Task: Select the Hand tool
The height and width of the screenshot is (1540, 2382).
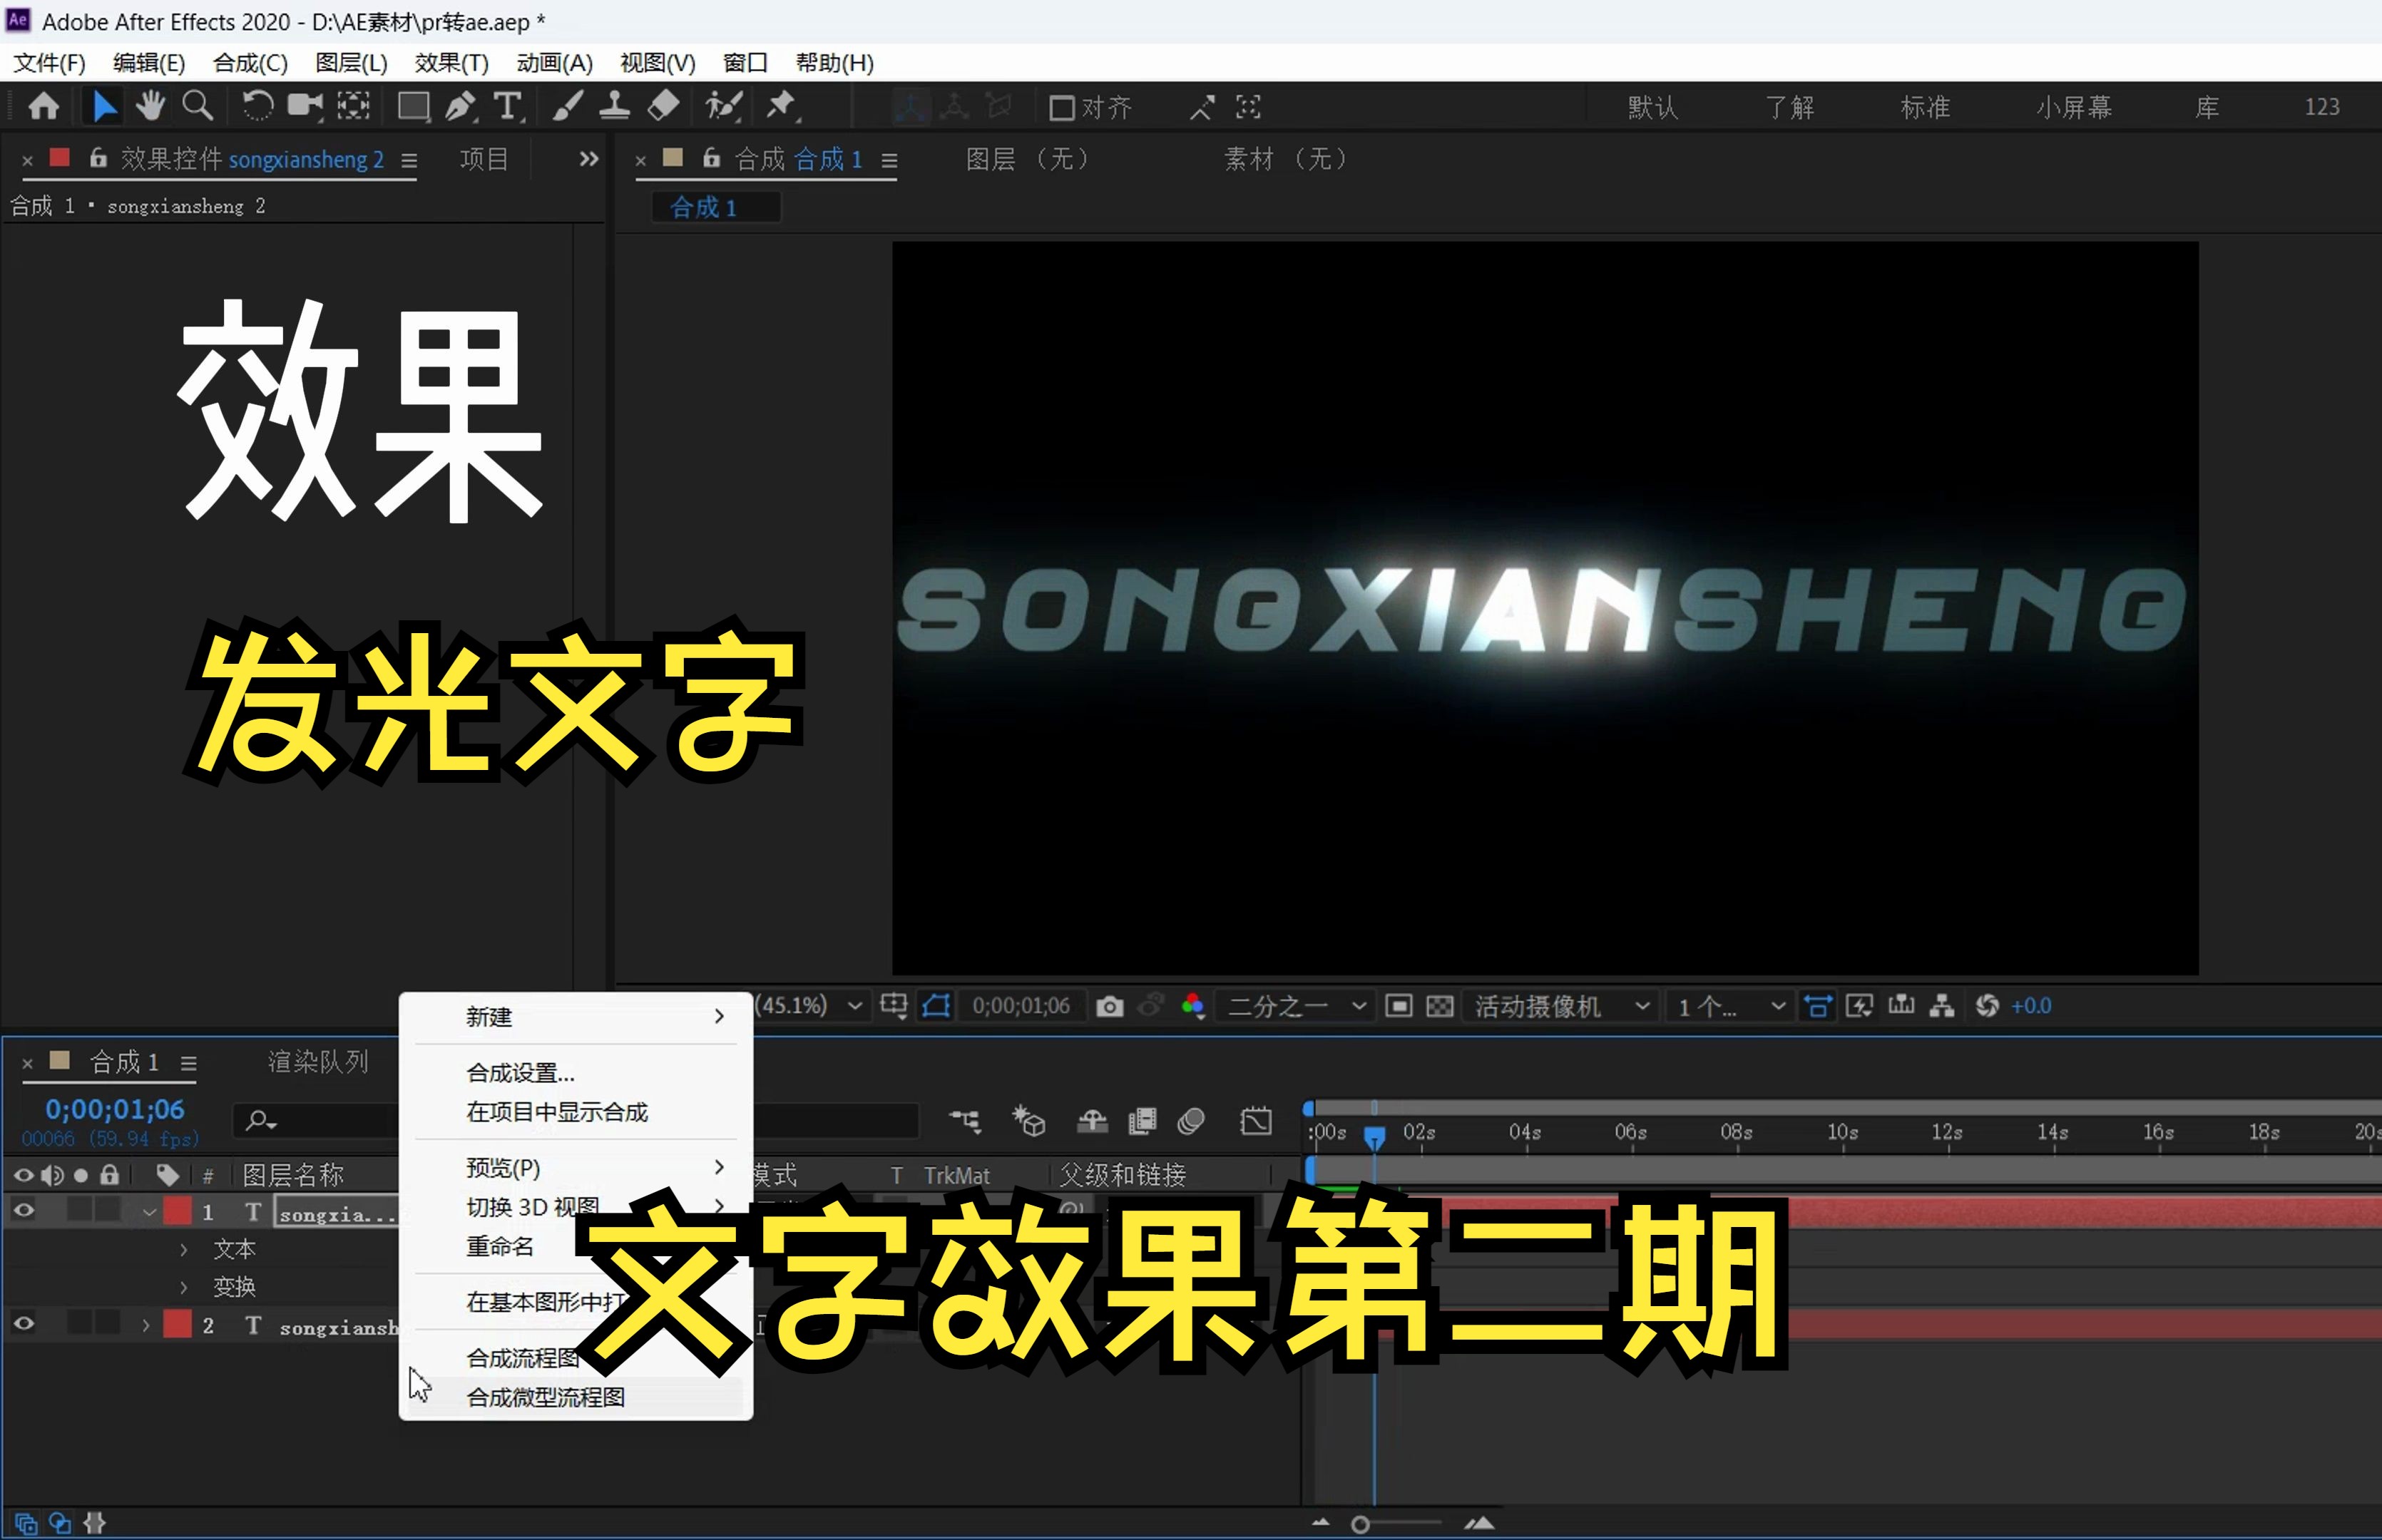Action: tap(150, 106)
